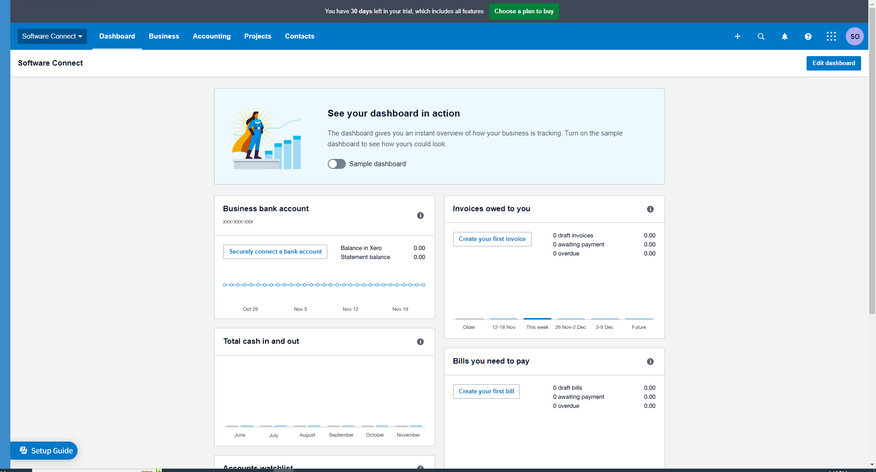Open the Contacts menu
The width and height of the screenshot is (876, 472).
click(x=299, y=36)
